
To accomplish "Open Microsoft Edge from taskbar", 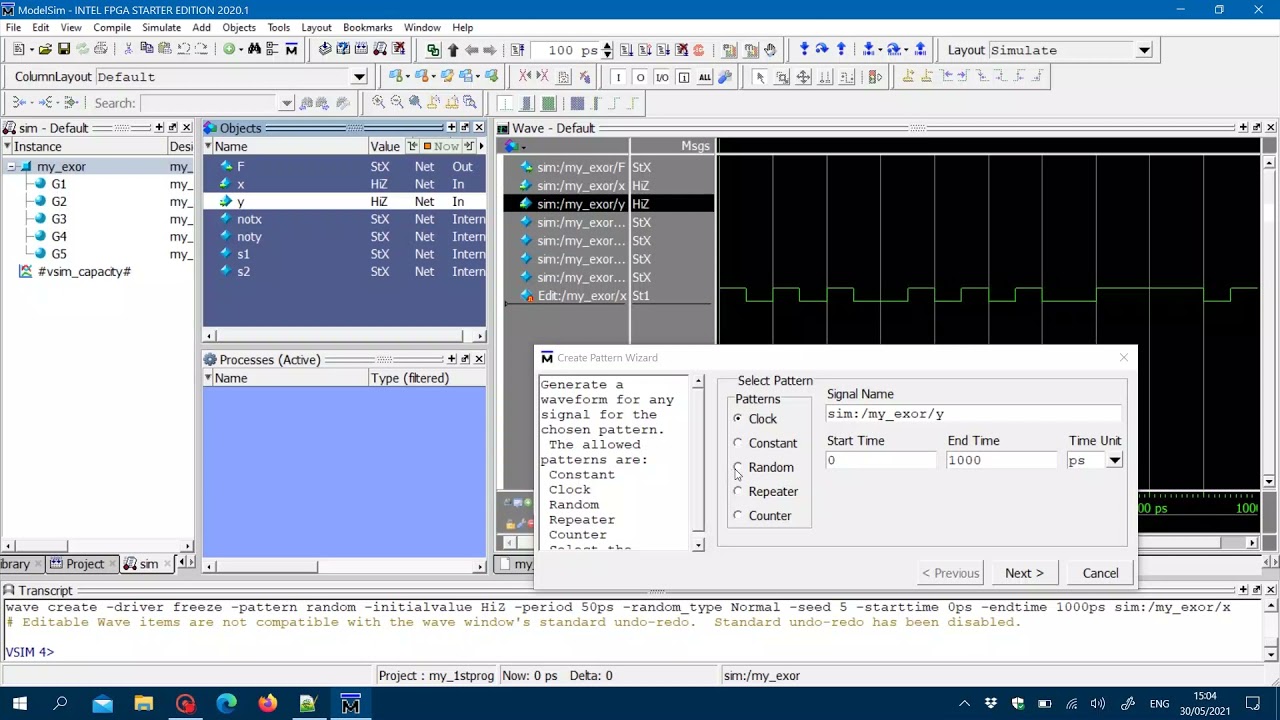I will coord(226,704).
